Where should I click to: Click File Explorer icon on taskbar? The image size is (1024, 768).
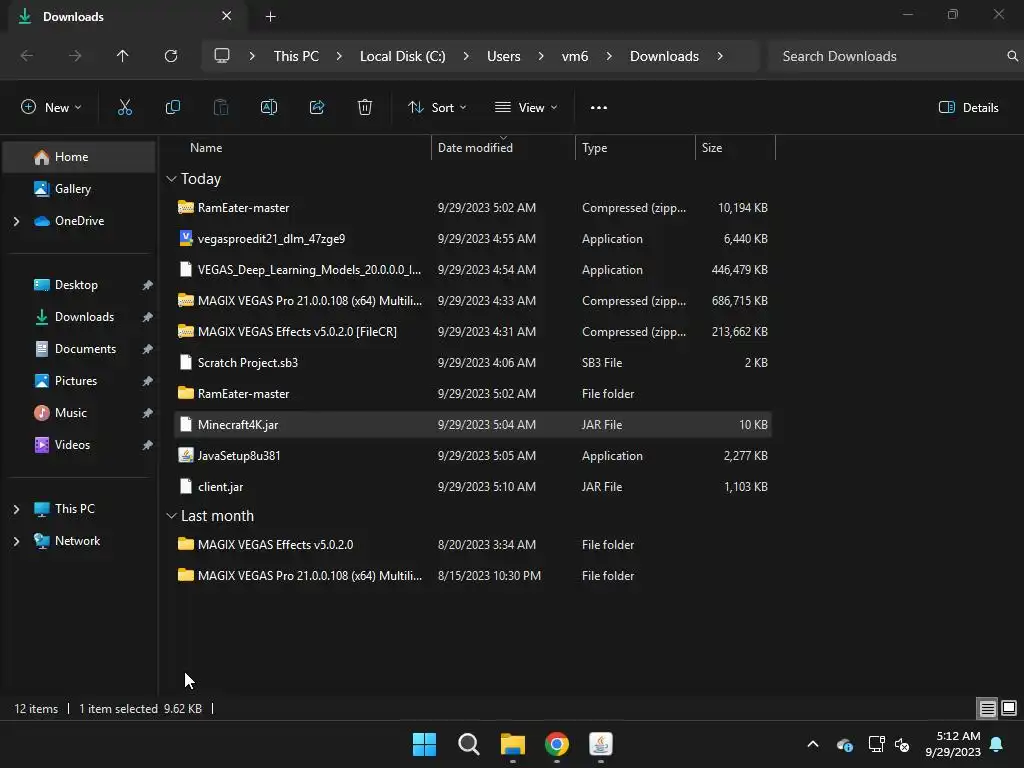pyautogui.click(x=513, y=744)
